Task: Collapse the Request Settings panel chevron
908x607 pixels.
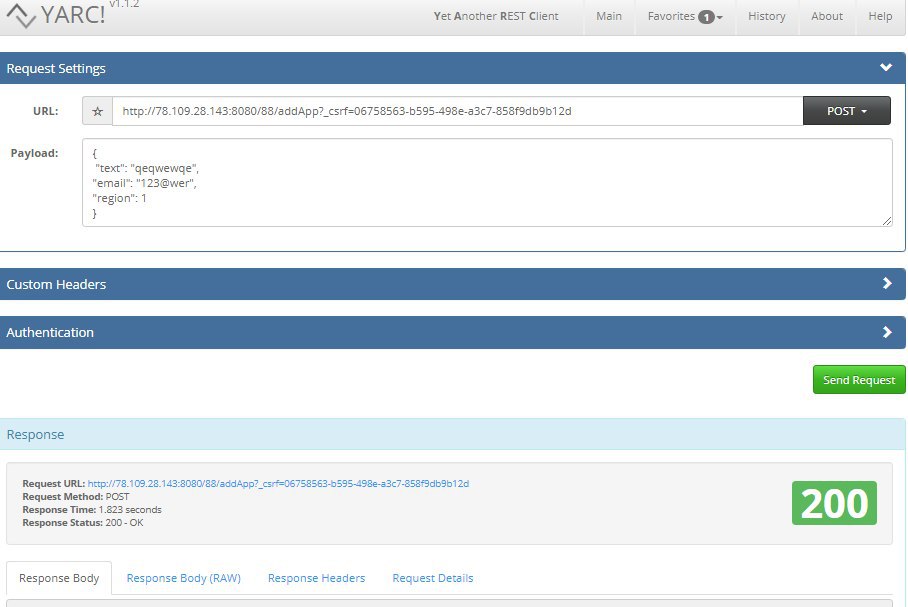Action: 885,67
